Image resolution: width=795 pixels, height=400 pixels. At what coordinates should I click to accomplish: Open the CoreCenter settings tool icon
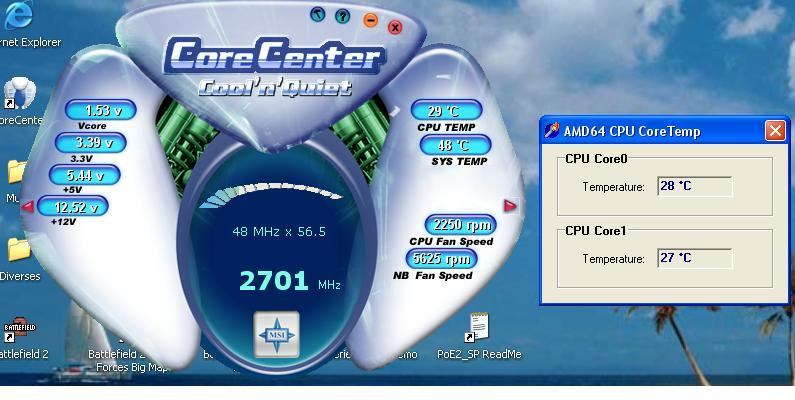pos(318,14)
